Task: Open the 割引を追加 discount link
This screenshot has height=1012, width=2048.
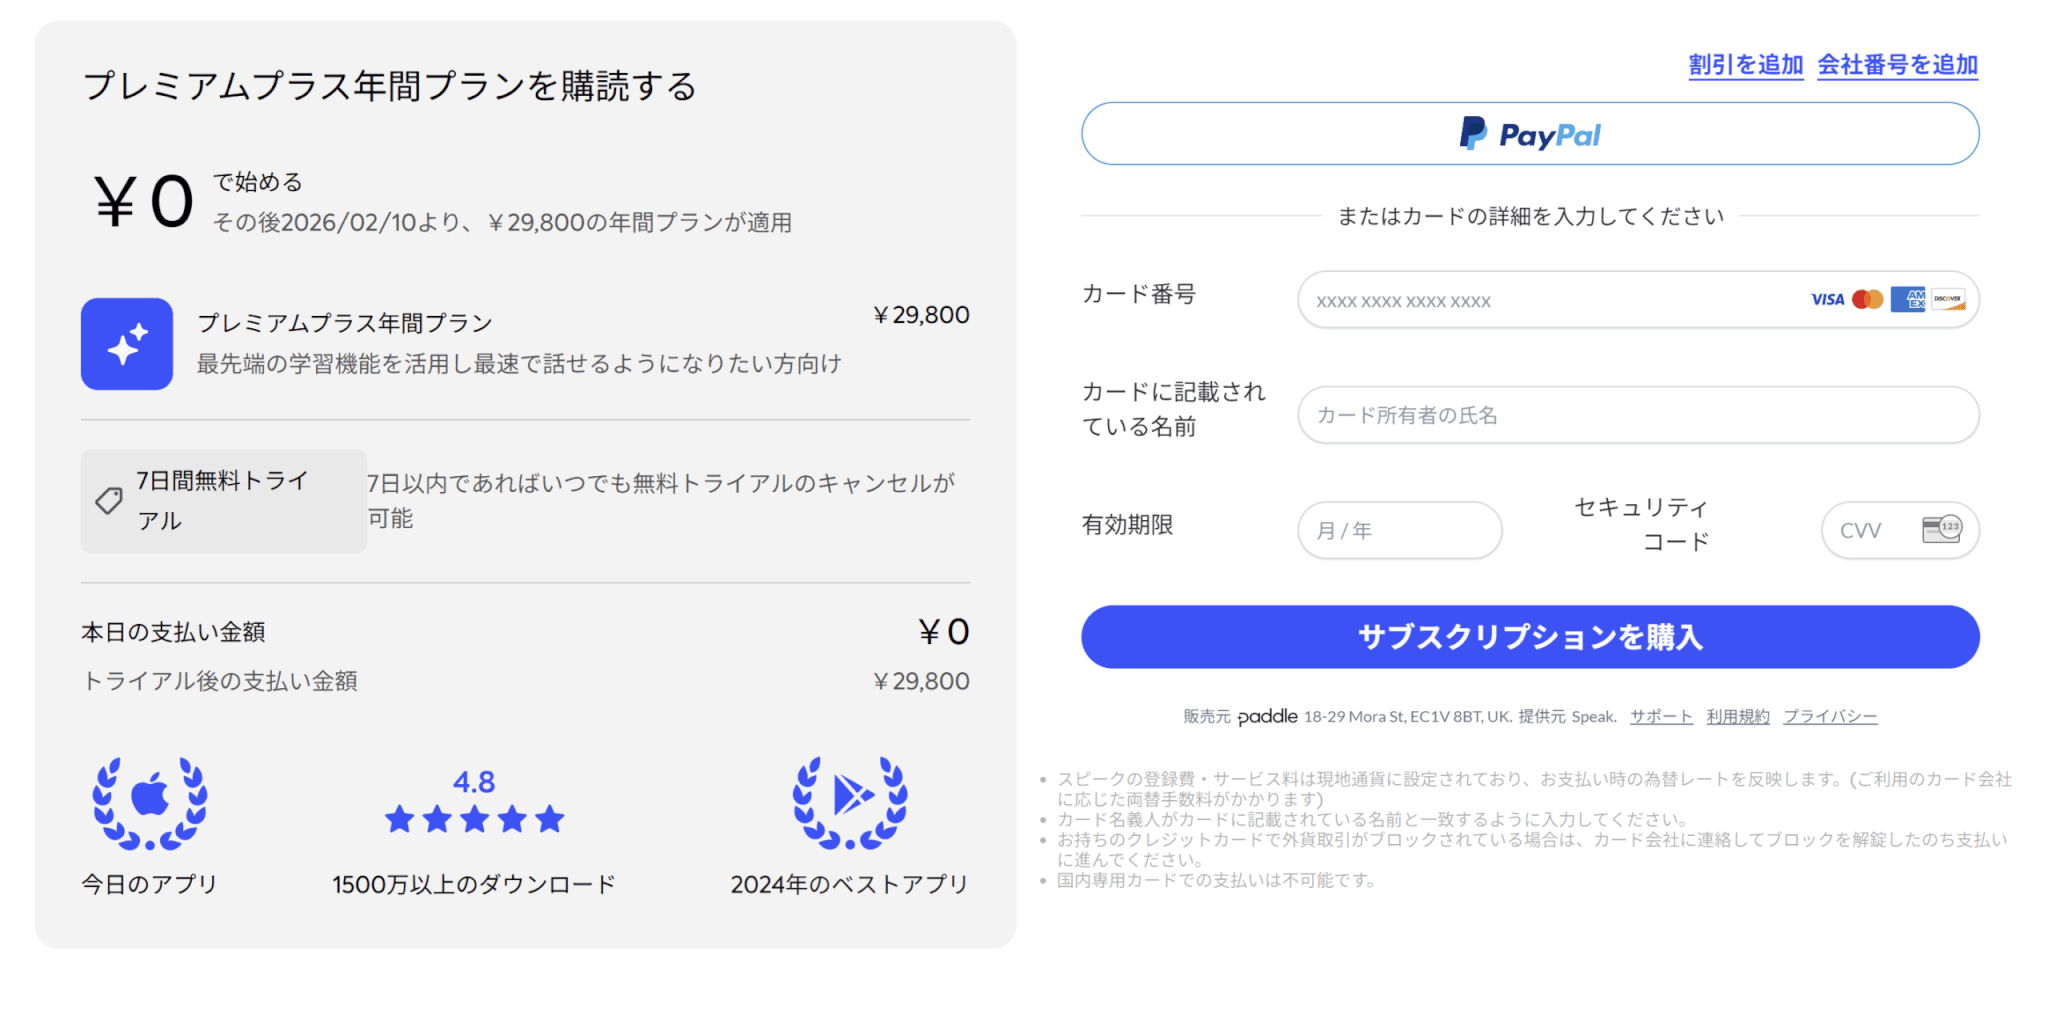Action: (1745, 65)
